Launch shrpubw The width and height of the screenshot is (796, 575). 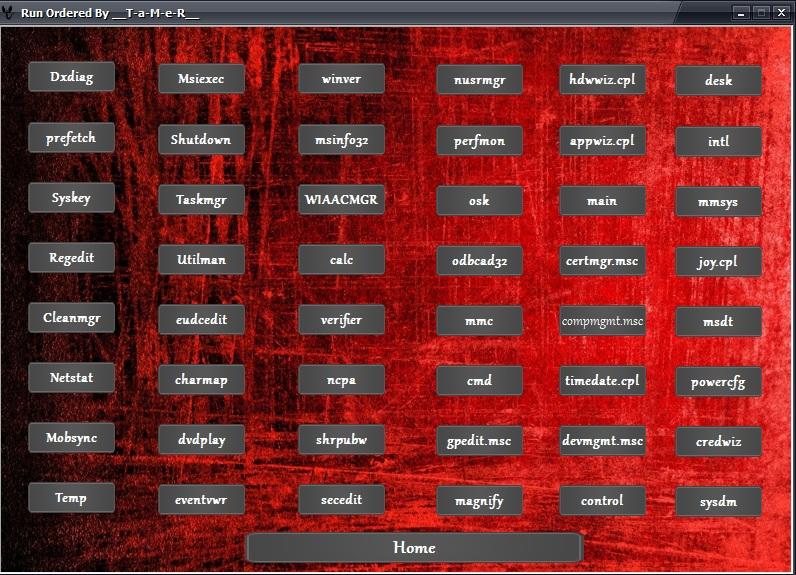[342, 439]
